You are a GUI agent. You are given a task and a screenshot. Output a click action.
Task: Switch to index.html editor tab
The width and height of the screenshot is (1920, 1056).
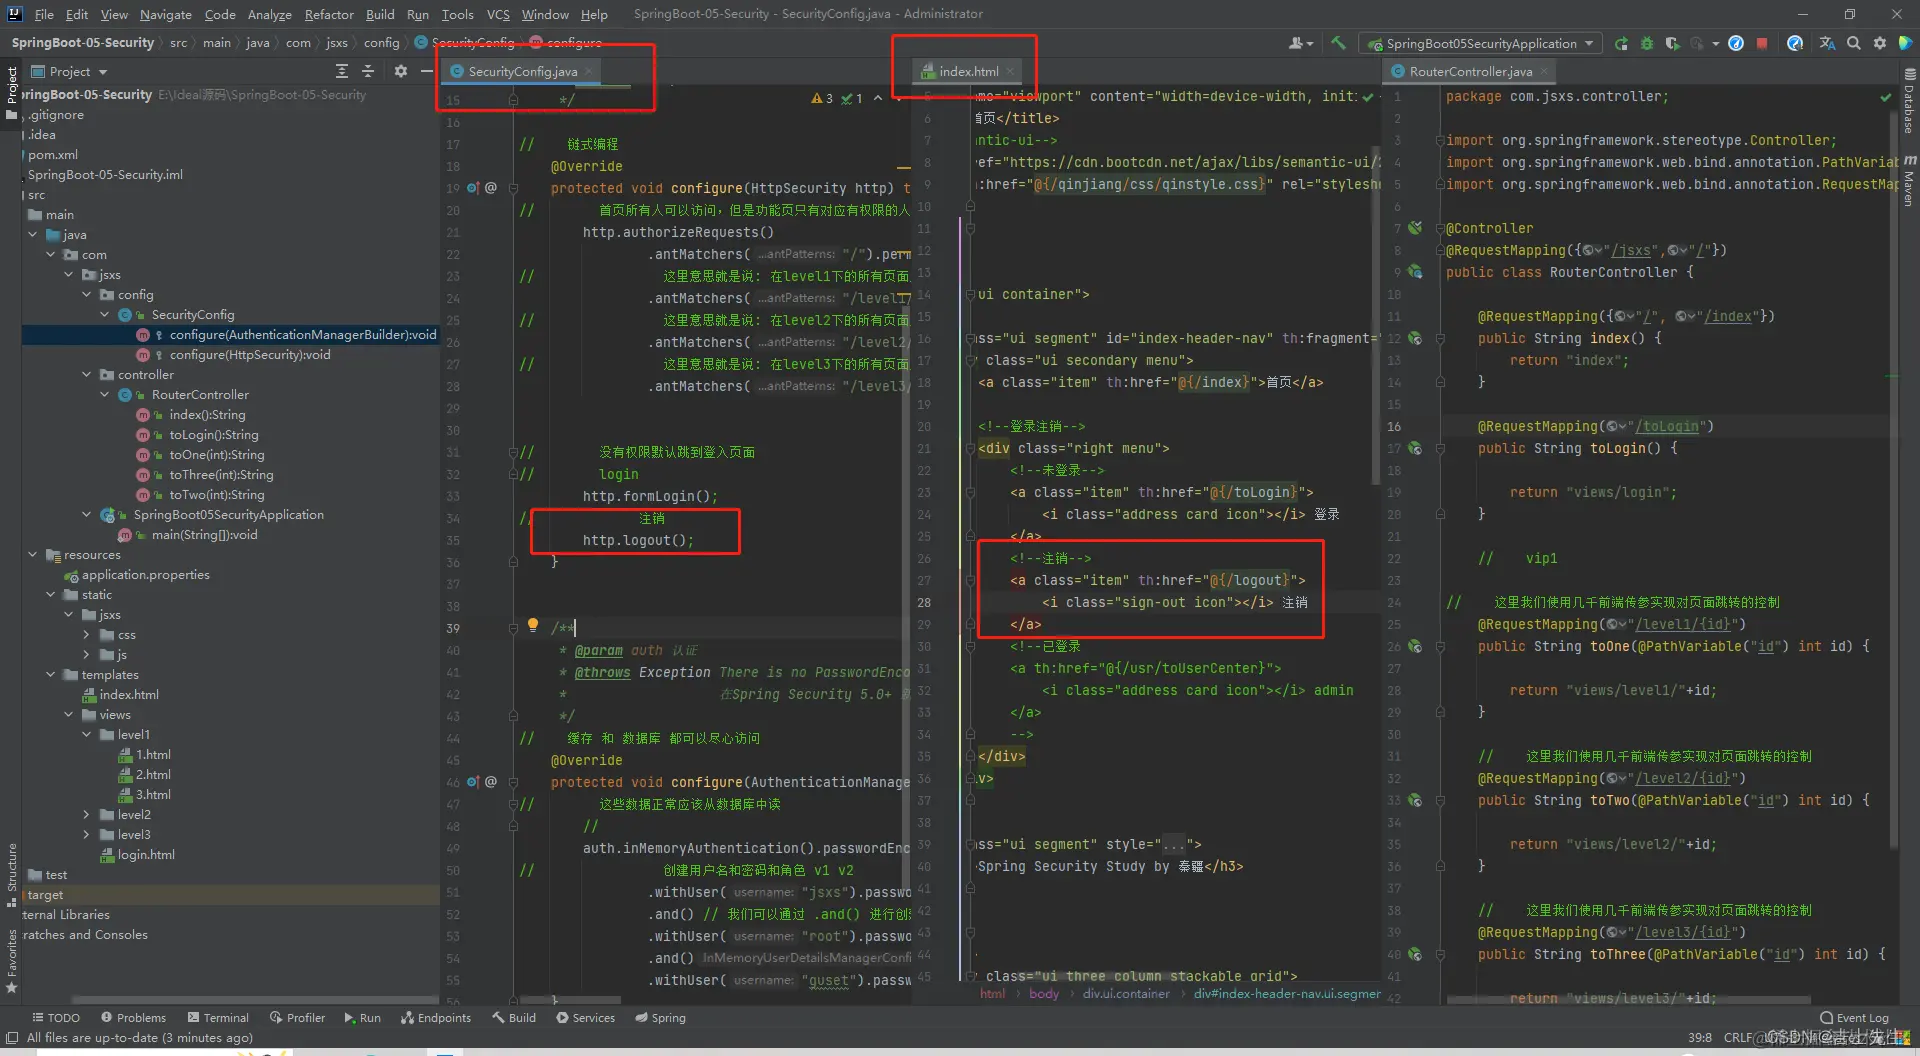coord(968,71)
